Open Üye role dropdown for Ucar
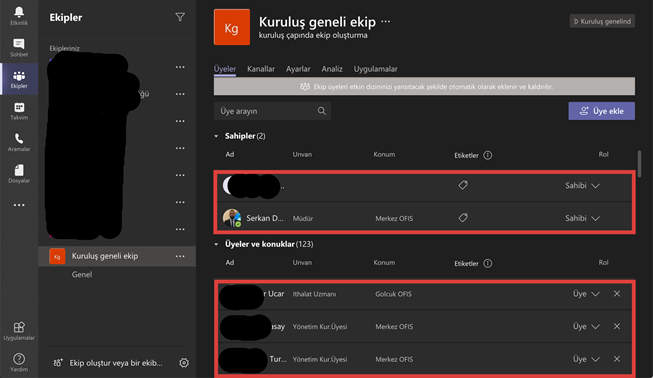The image size is (653, 378). pyautogui.click(x=586, y=294)
